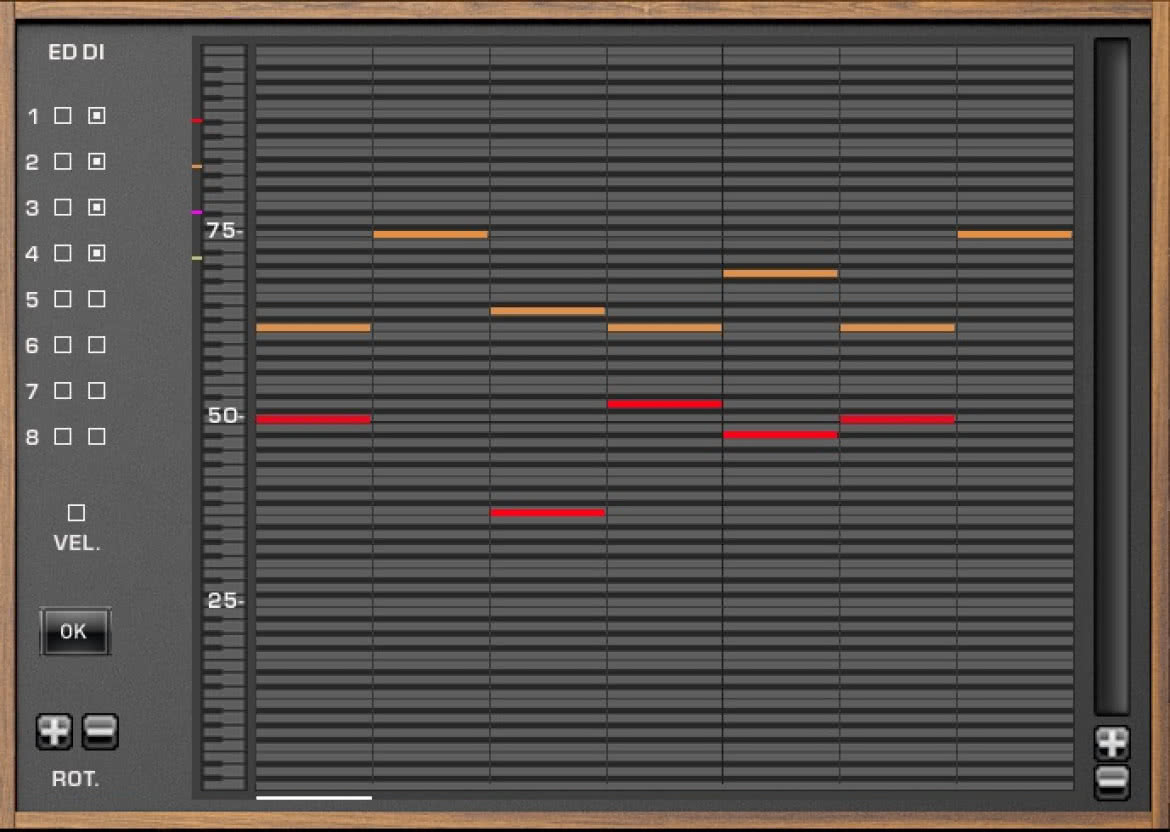This screenshot has width=1170, height=832.
Task: Enable DI checkbox for track 5
Action: 96,298
